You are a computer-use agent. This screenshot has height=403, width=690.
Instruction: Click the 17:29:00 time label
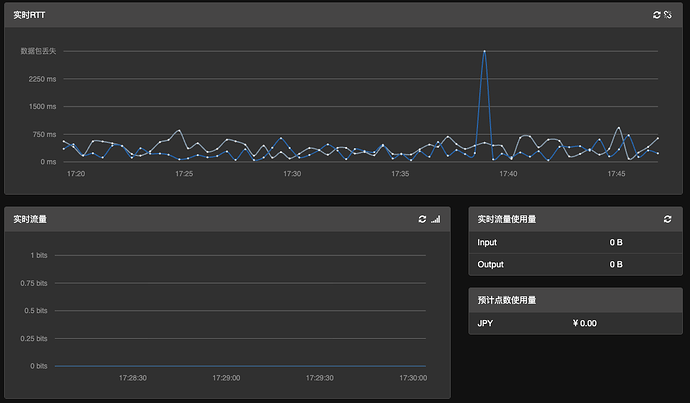click(x=226, y=378)
